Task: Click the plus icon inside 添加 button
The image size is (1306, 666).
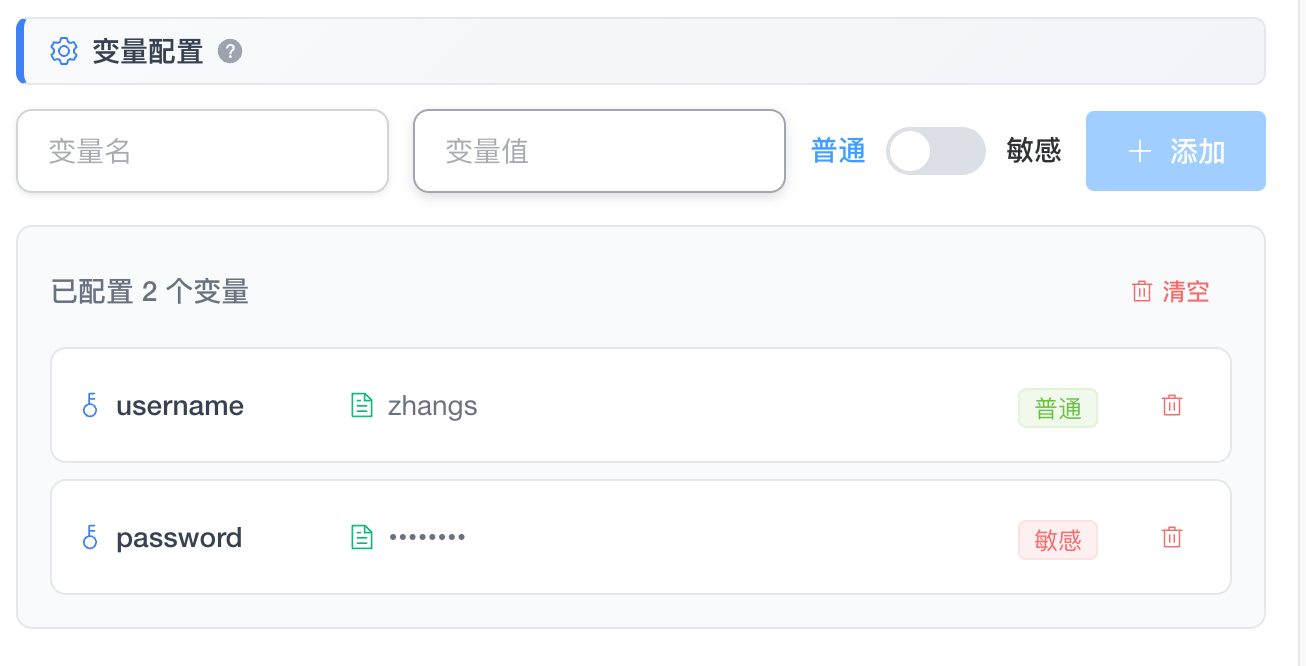Action: 1139,151
